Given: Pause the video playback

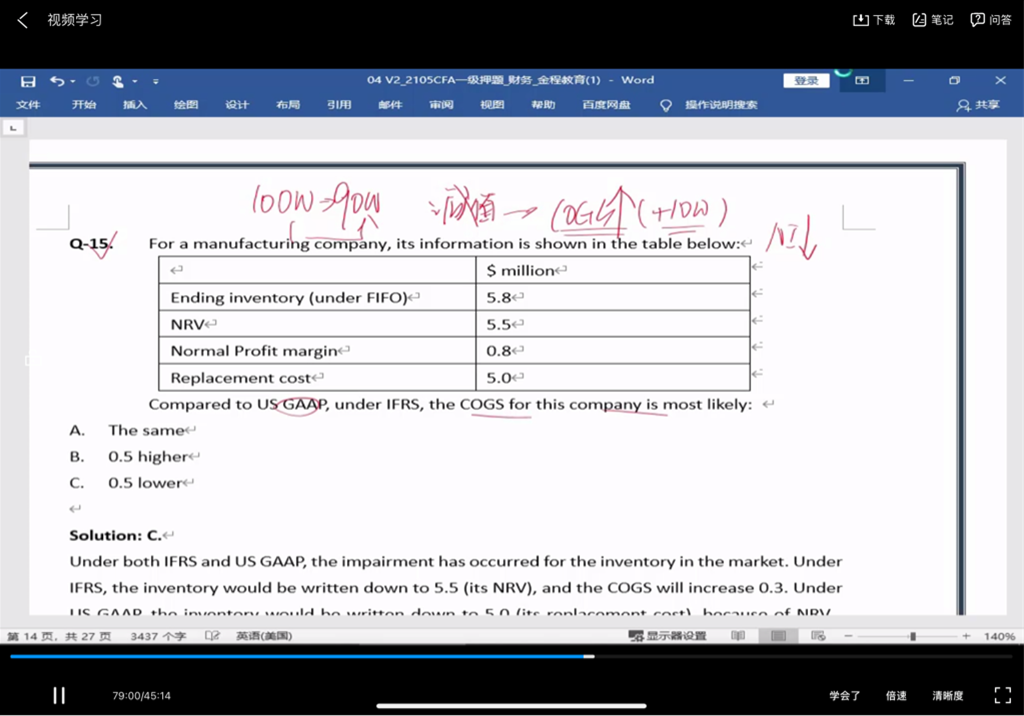Looking at the screenshot, I should coord(59,695).
